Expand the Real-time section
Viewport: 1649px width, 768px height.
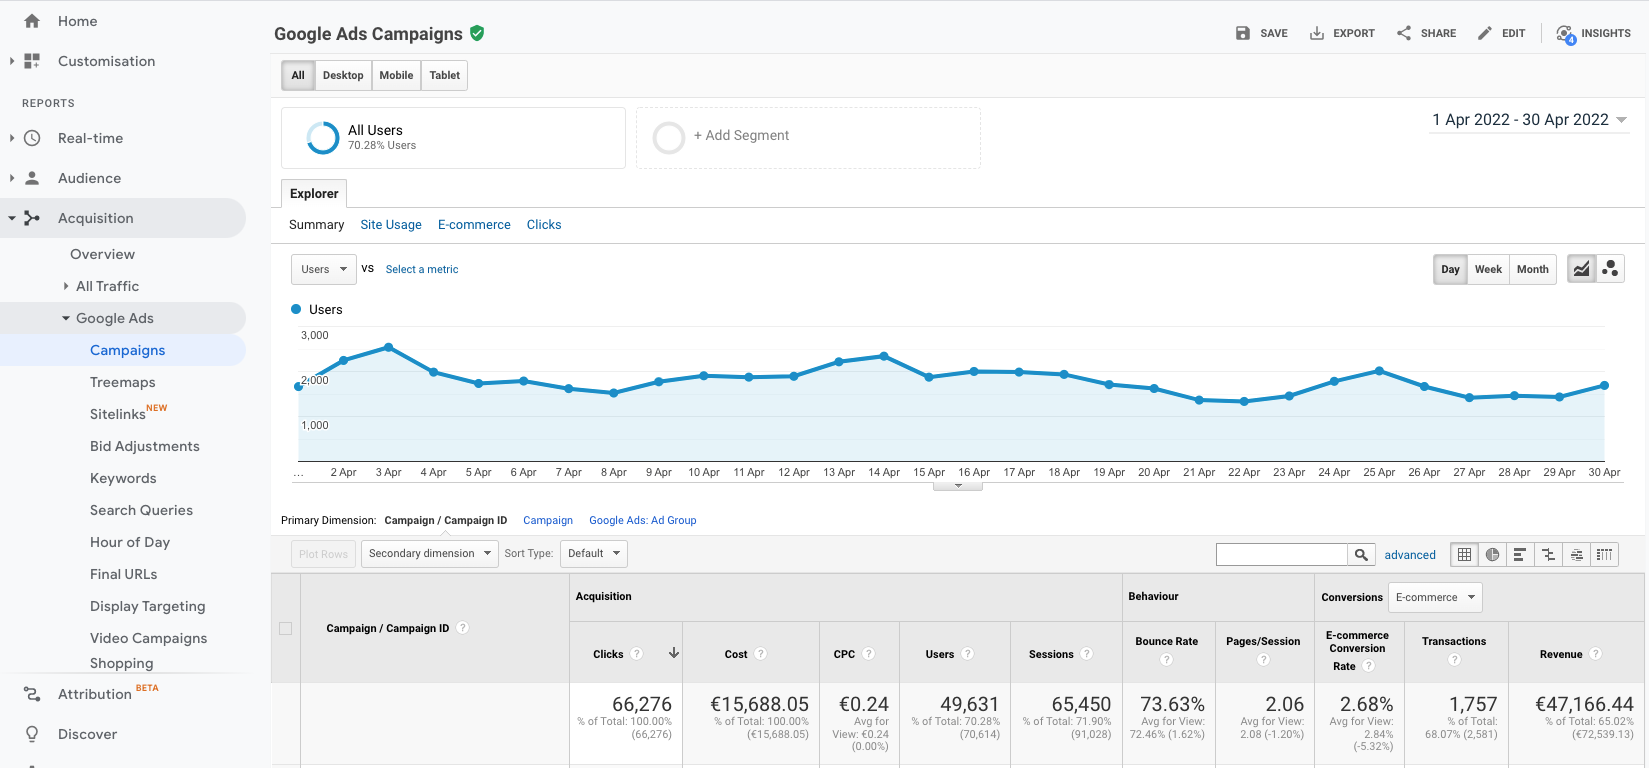coord(12,138)
